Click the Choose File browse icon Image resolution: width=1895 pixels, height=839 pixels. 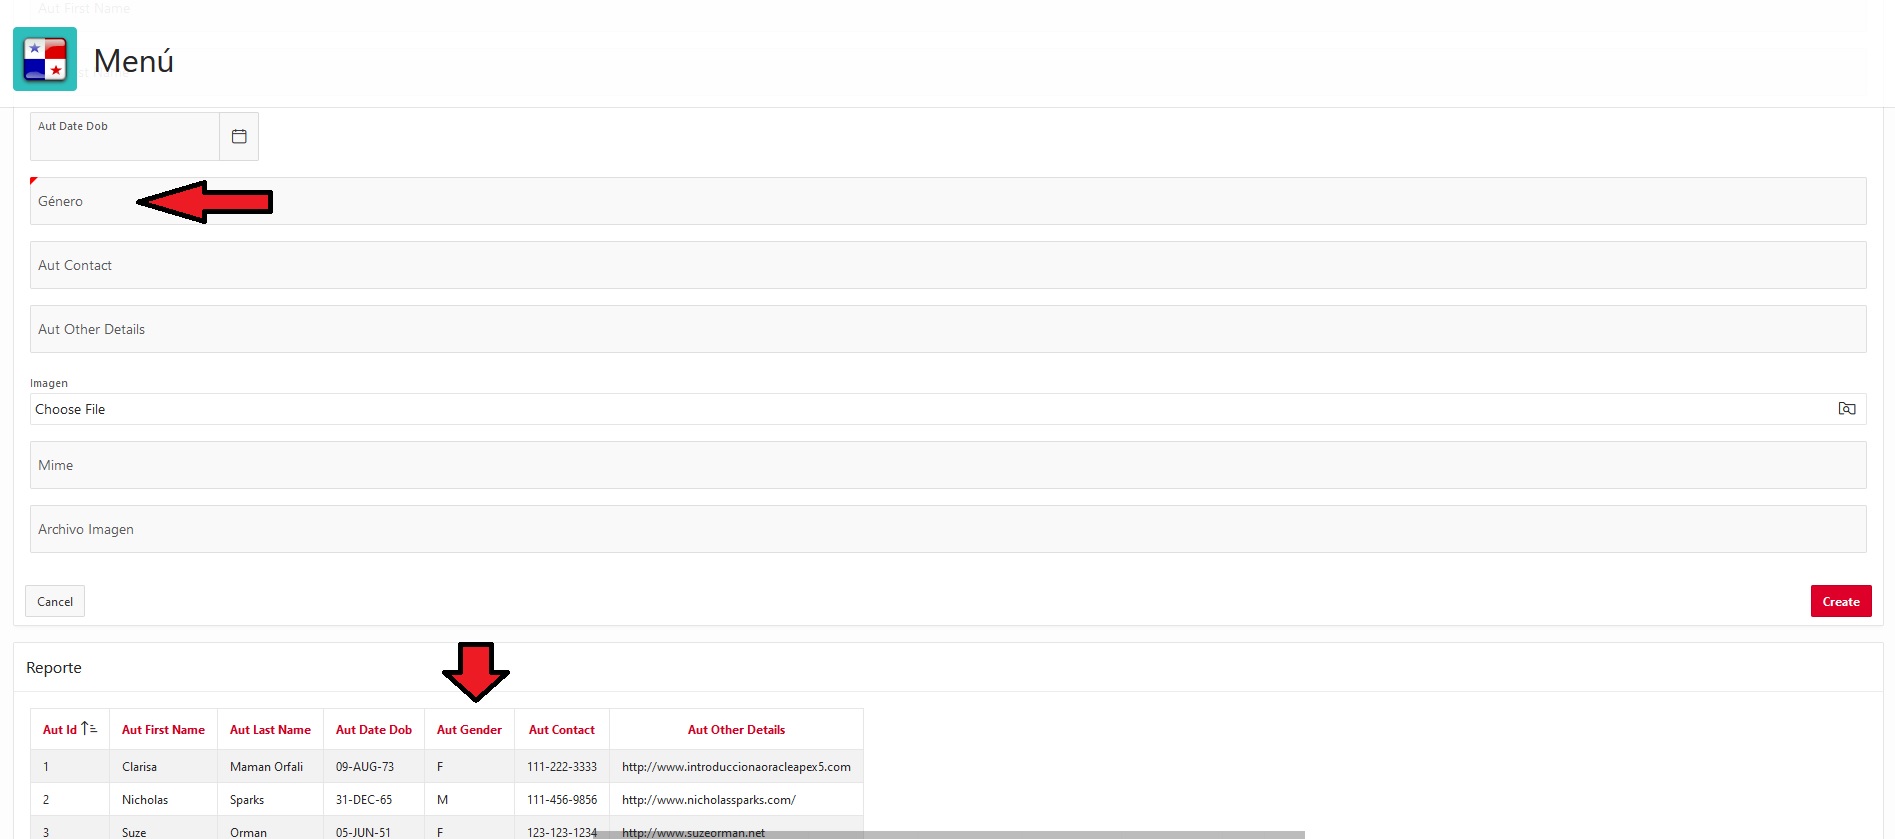click(1846, 409)
